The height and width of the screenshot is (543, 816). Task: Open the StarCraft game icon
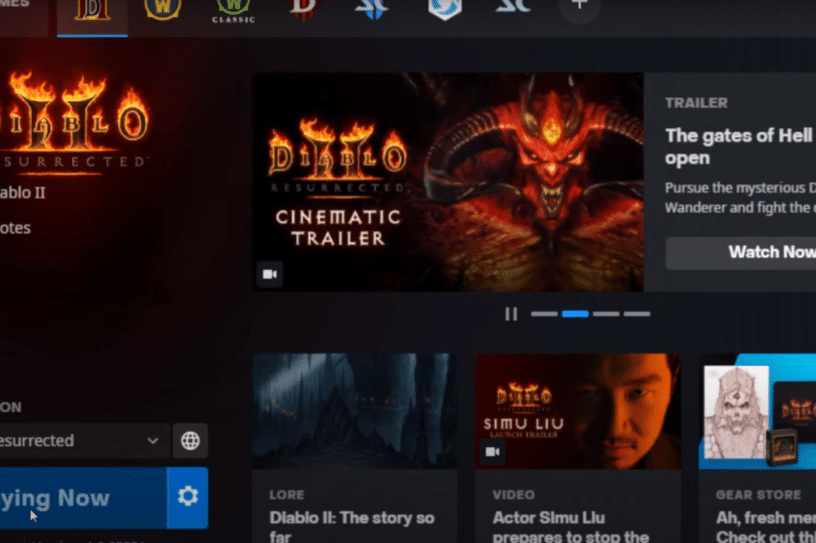tap(513, 7)
